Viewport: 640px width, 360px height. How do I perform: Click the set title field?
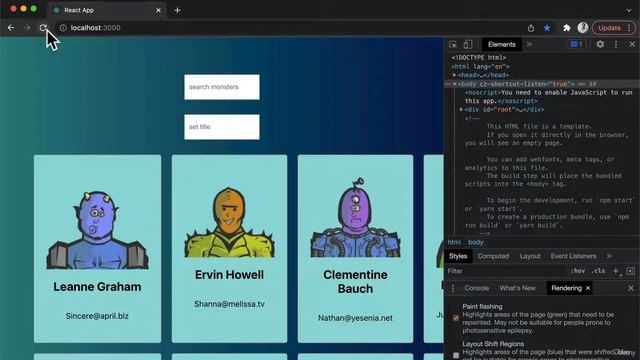click(x=222, y=127)
